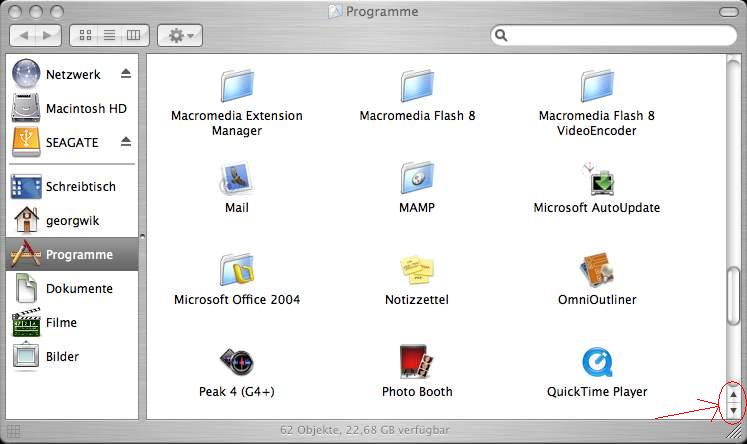This screenshot has width=747, height=444.
Task: Open the gear action menu
Action: [180, 35]
